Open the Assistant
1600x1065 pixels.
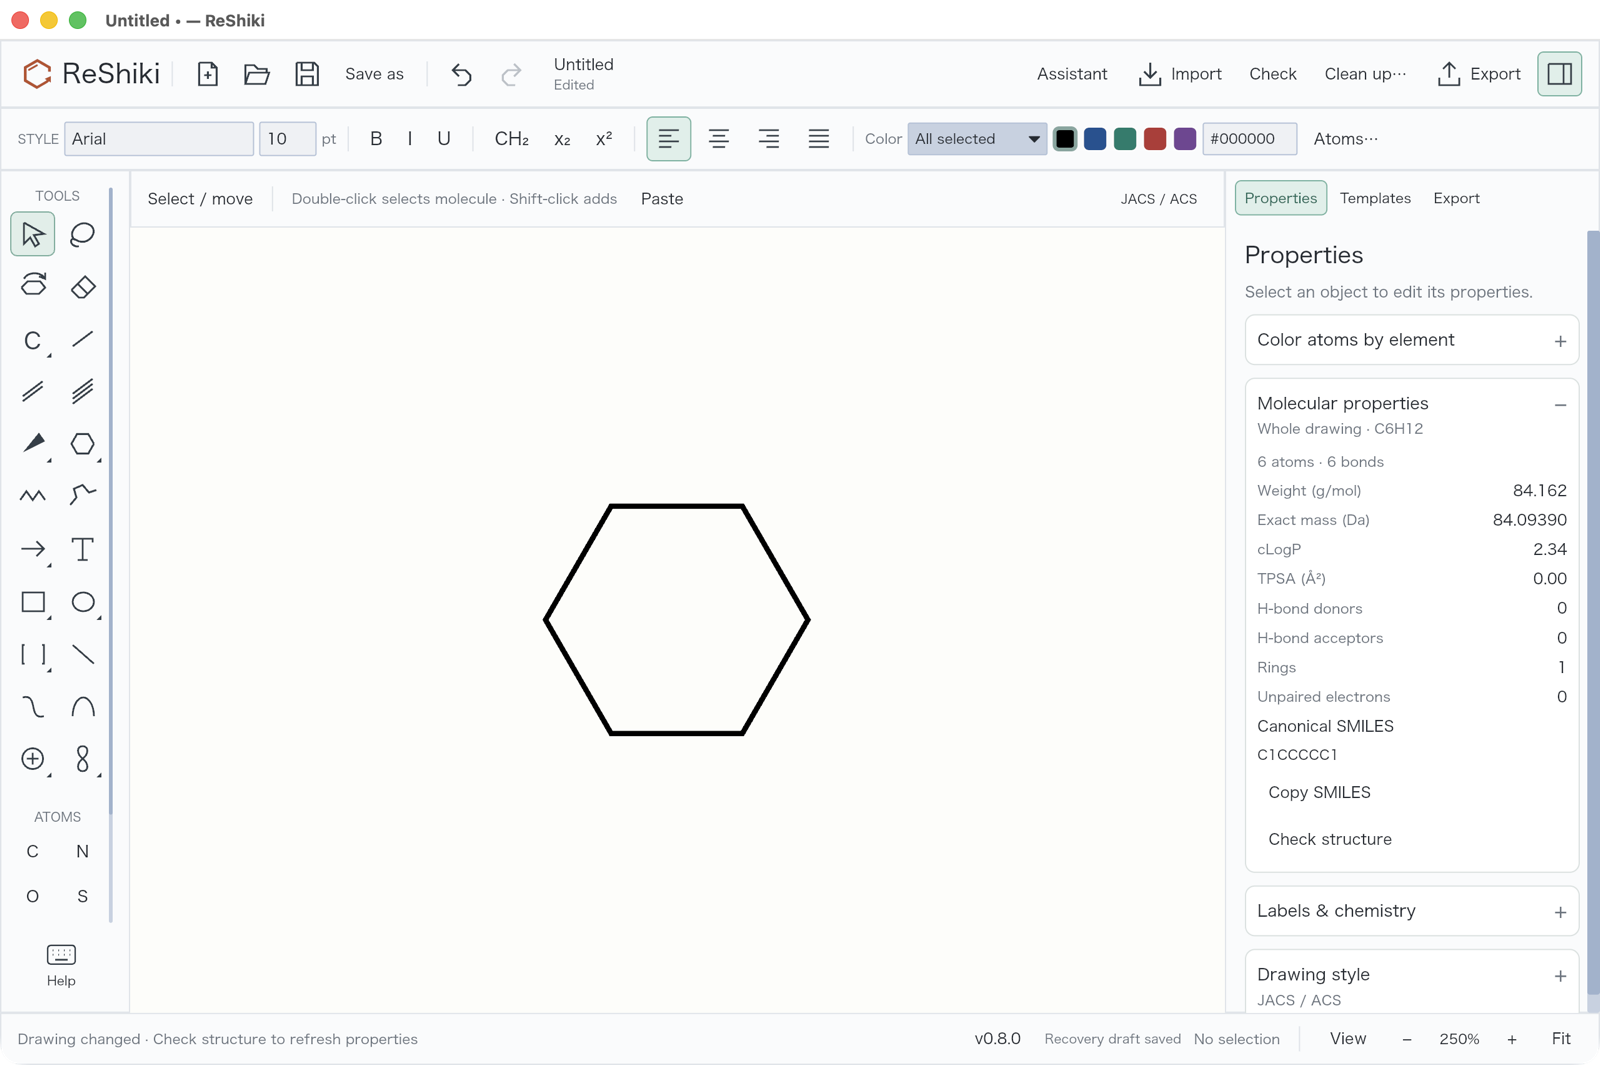tap(1072, 74)
